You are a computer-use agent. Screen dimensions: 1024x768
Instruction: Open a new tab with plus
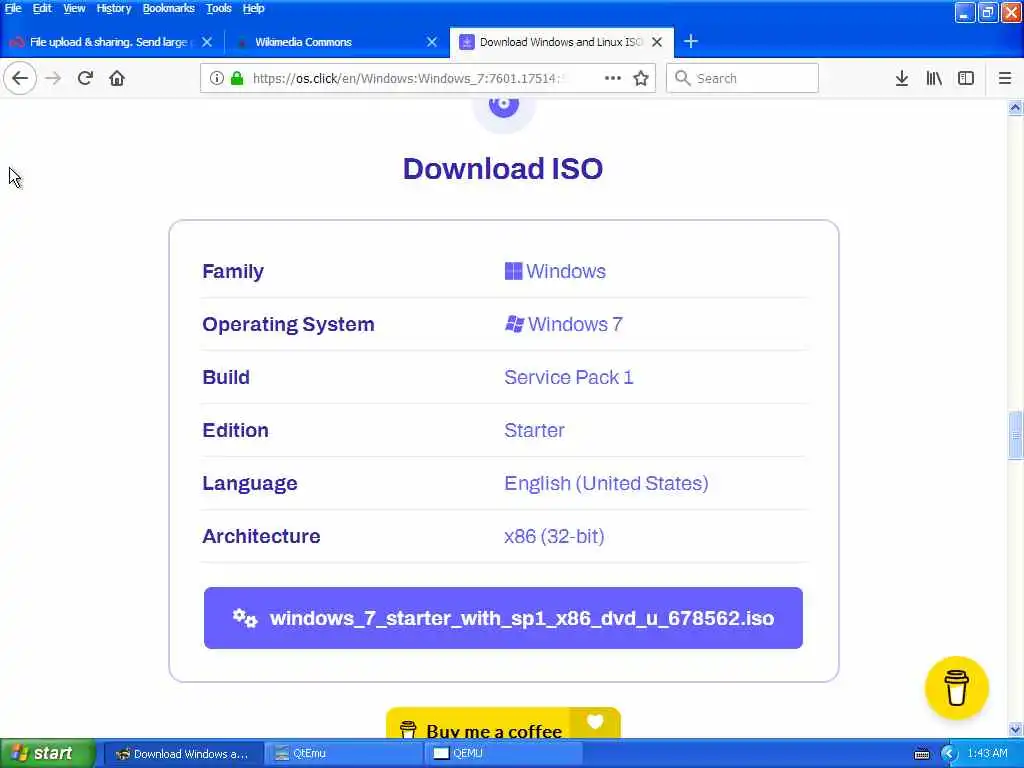[691, 42]
